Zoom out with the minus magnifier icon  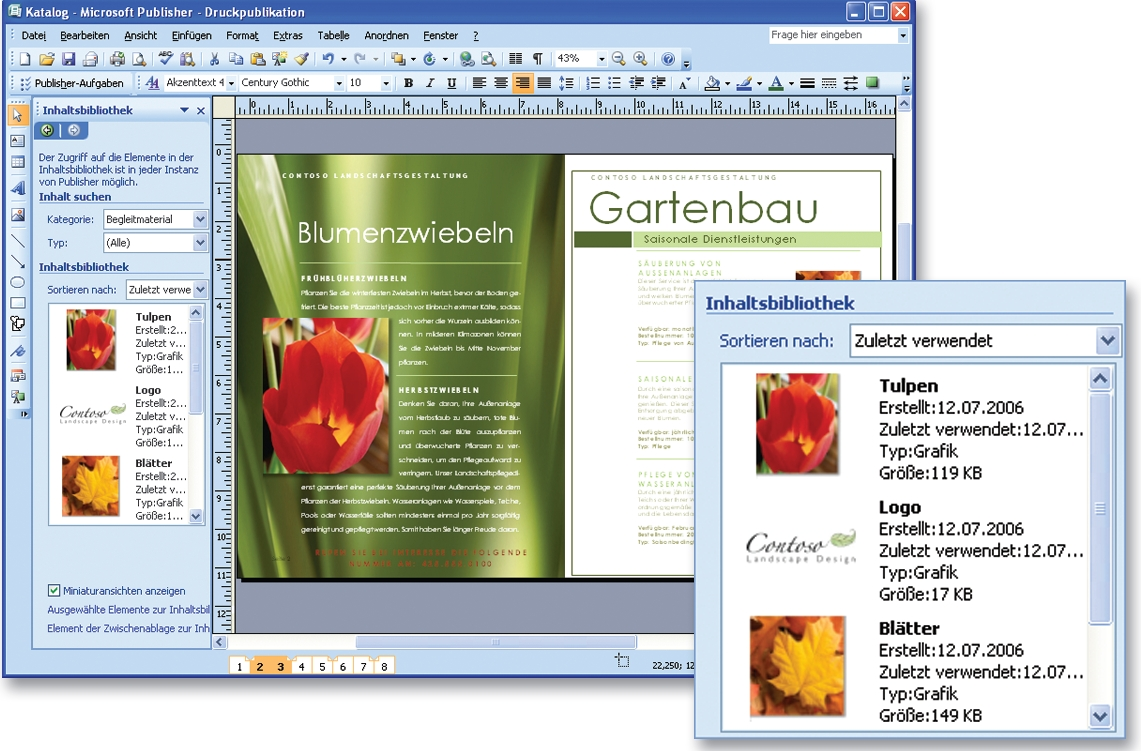[x=619, y=59]
